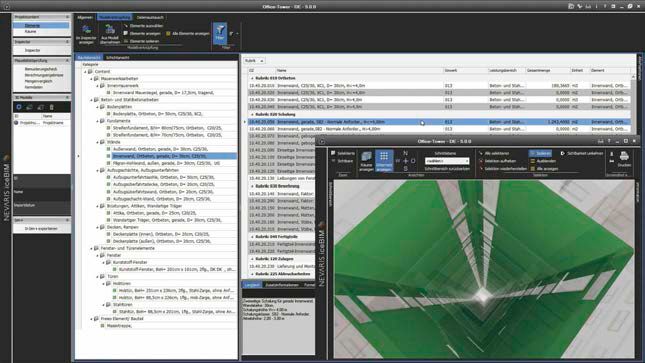The height and width of the screenshot is (363, 645).
Task: Open the Inspector link in the sidebar
Action: pos(32,50)
